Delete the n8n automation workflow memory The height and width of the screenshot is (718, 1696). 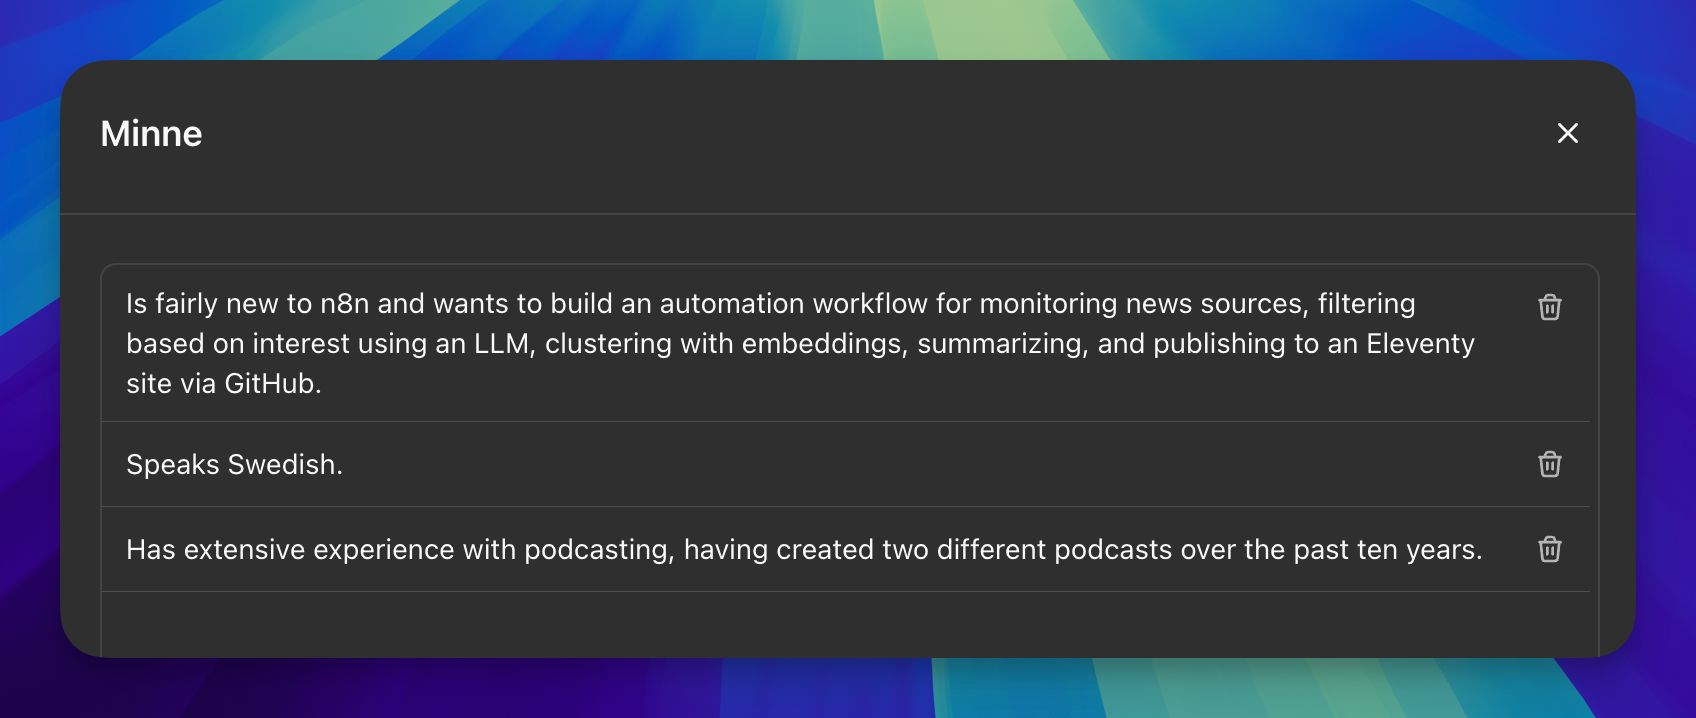[x=1549, y=307]
